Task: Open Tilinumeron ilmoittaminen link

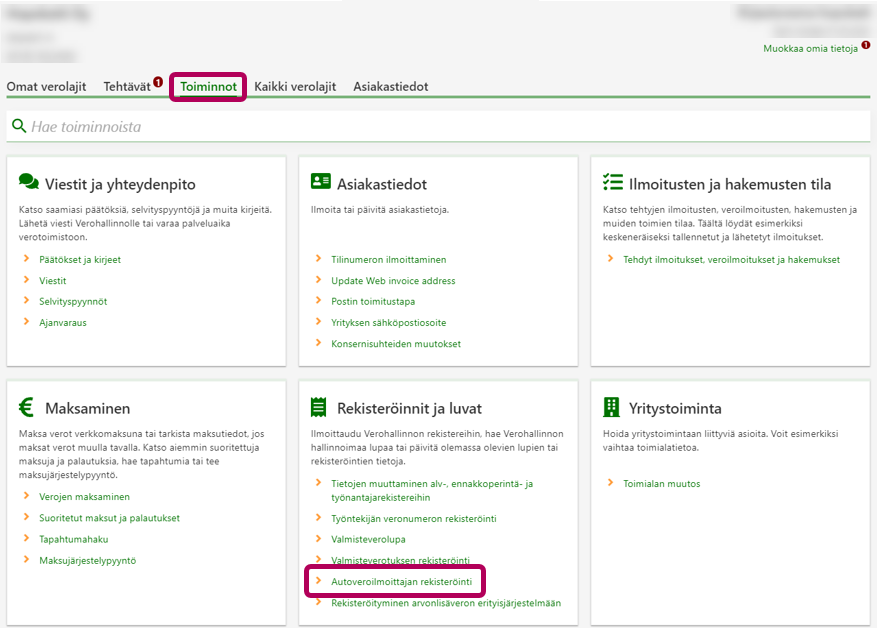Action: (388, 260)
